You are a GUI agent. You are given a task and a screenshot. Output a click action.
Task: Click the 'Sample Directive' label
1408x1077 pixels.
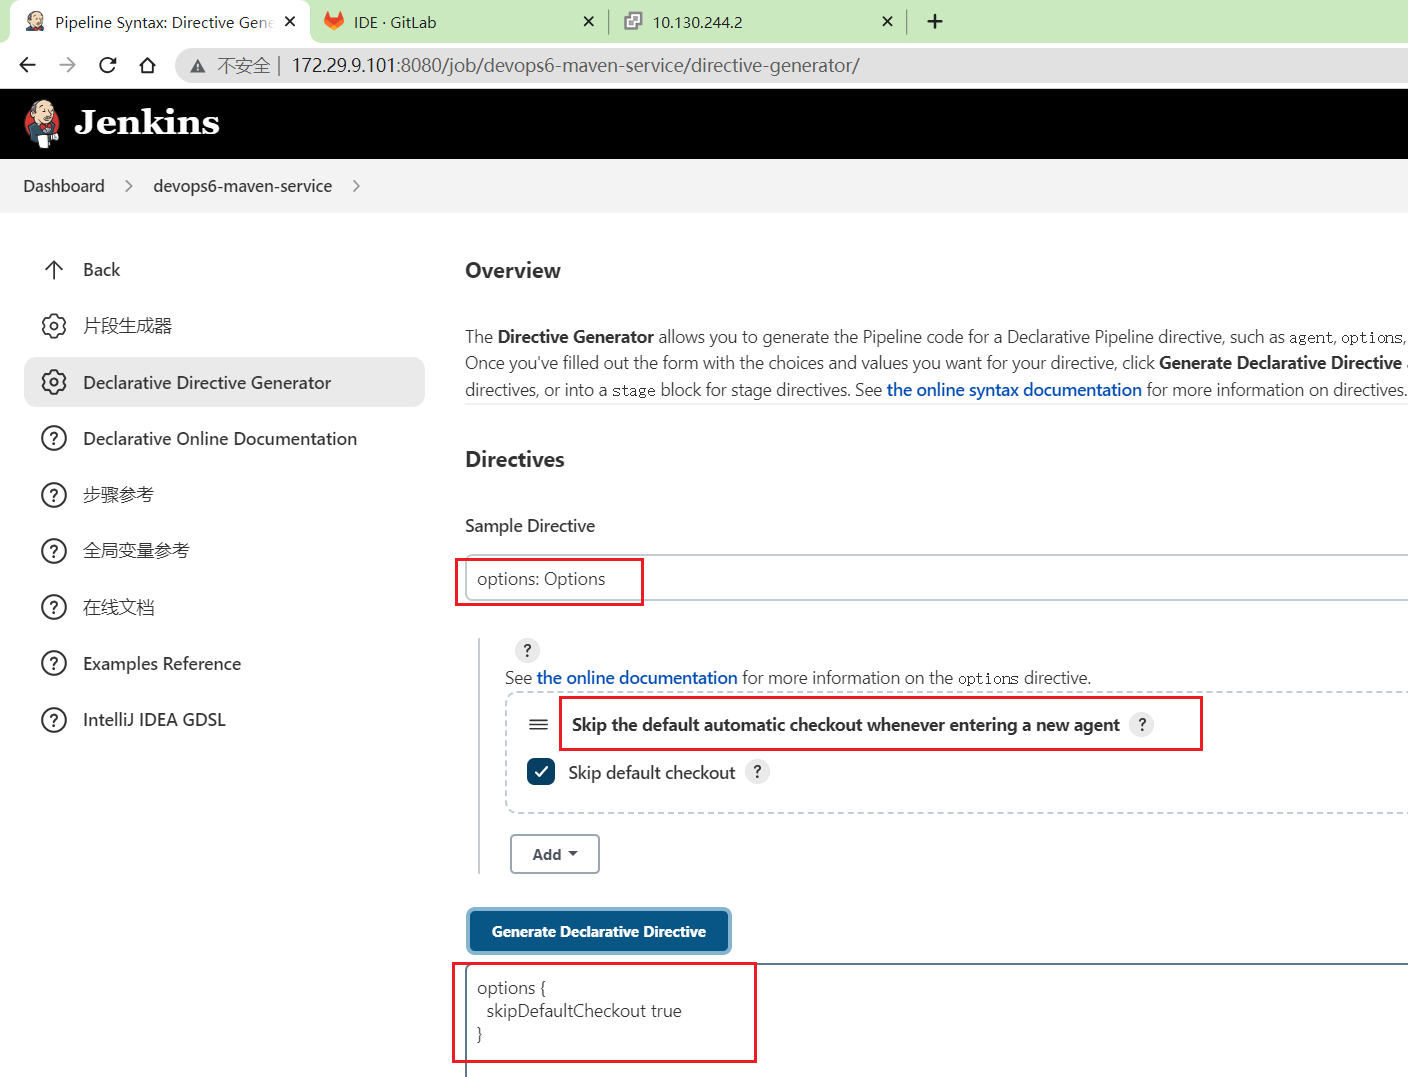530,526
